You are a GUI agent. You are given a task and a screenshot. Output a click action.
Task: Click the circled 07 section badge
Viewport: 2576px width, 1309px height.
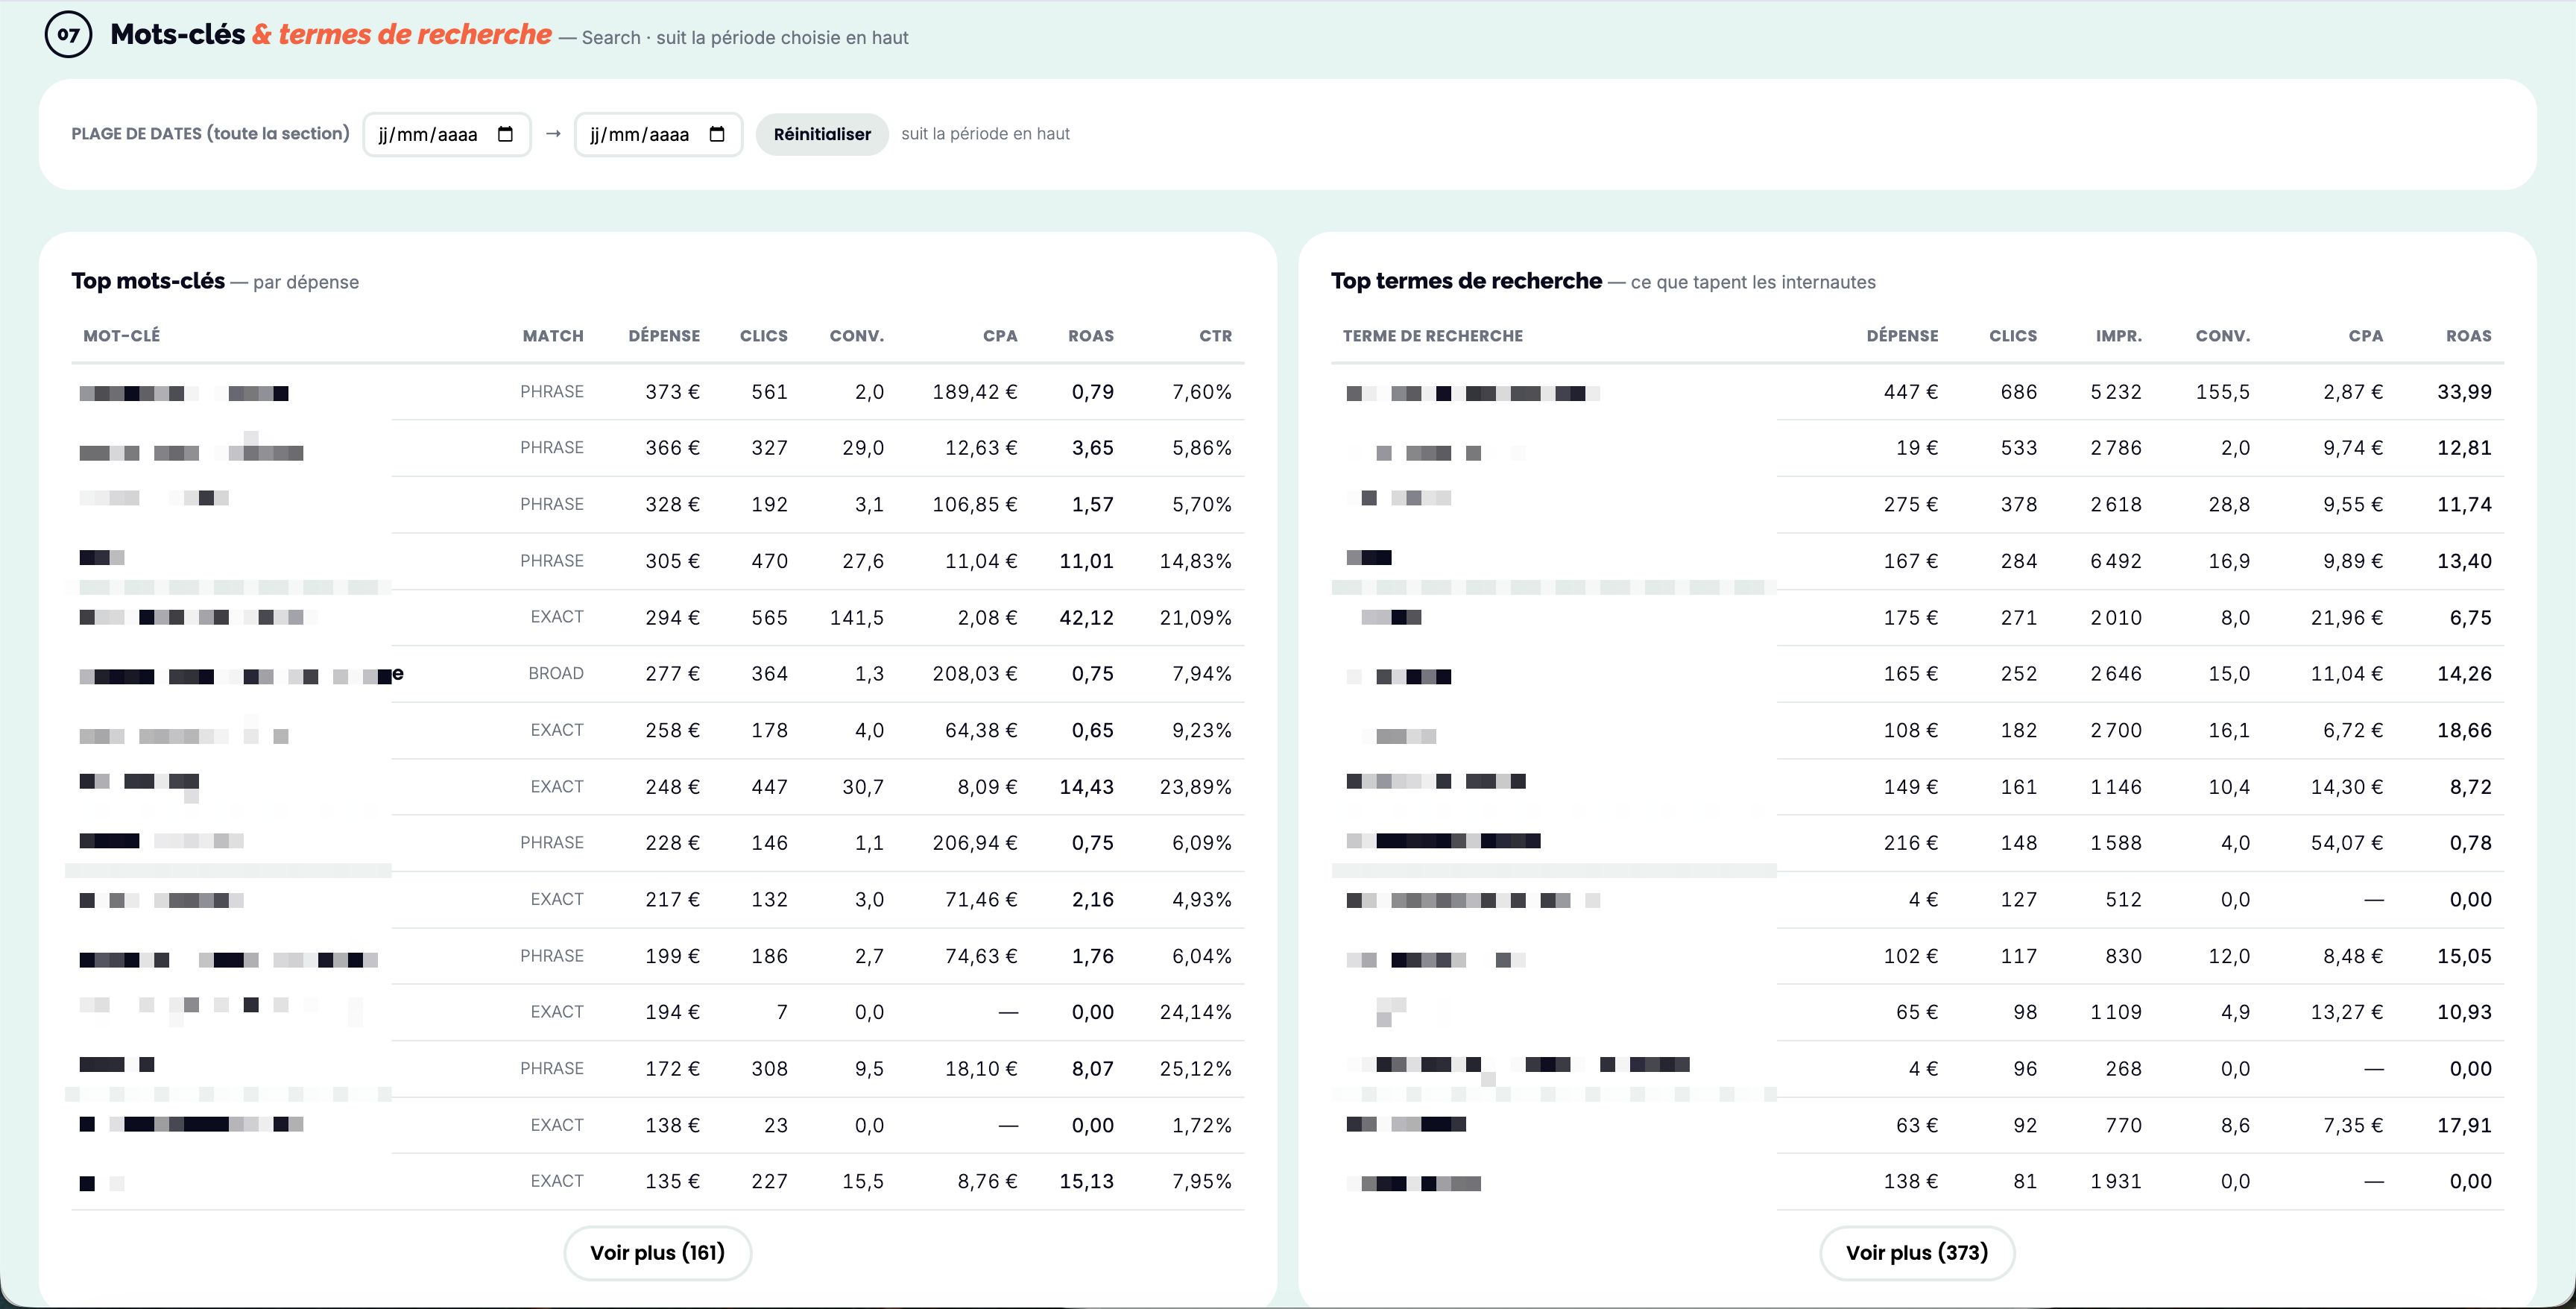(x=68, y=34)
